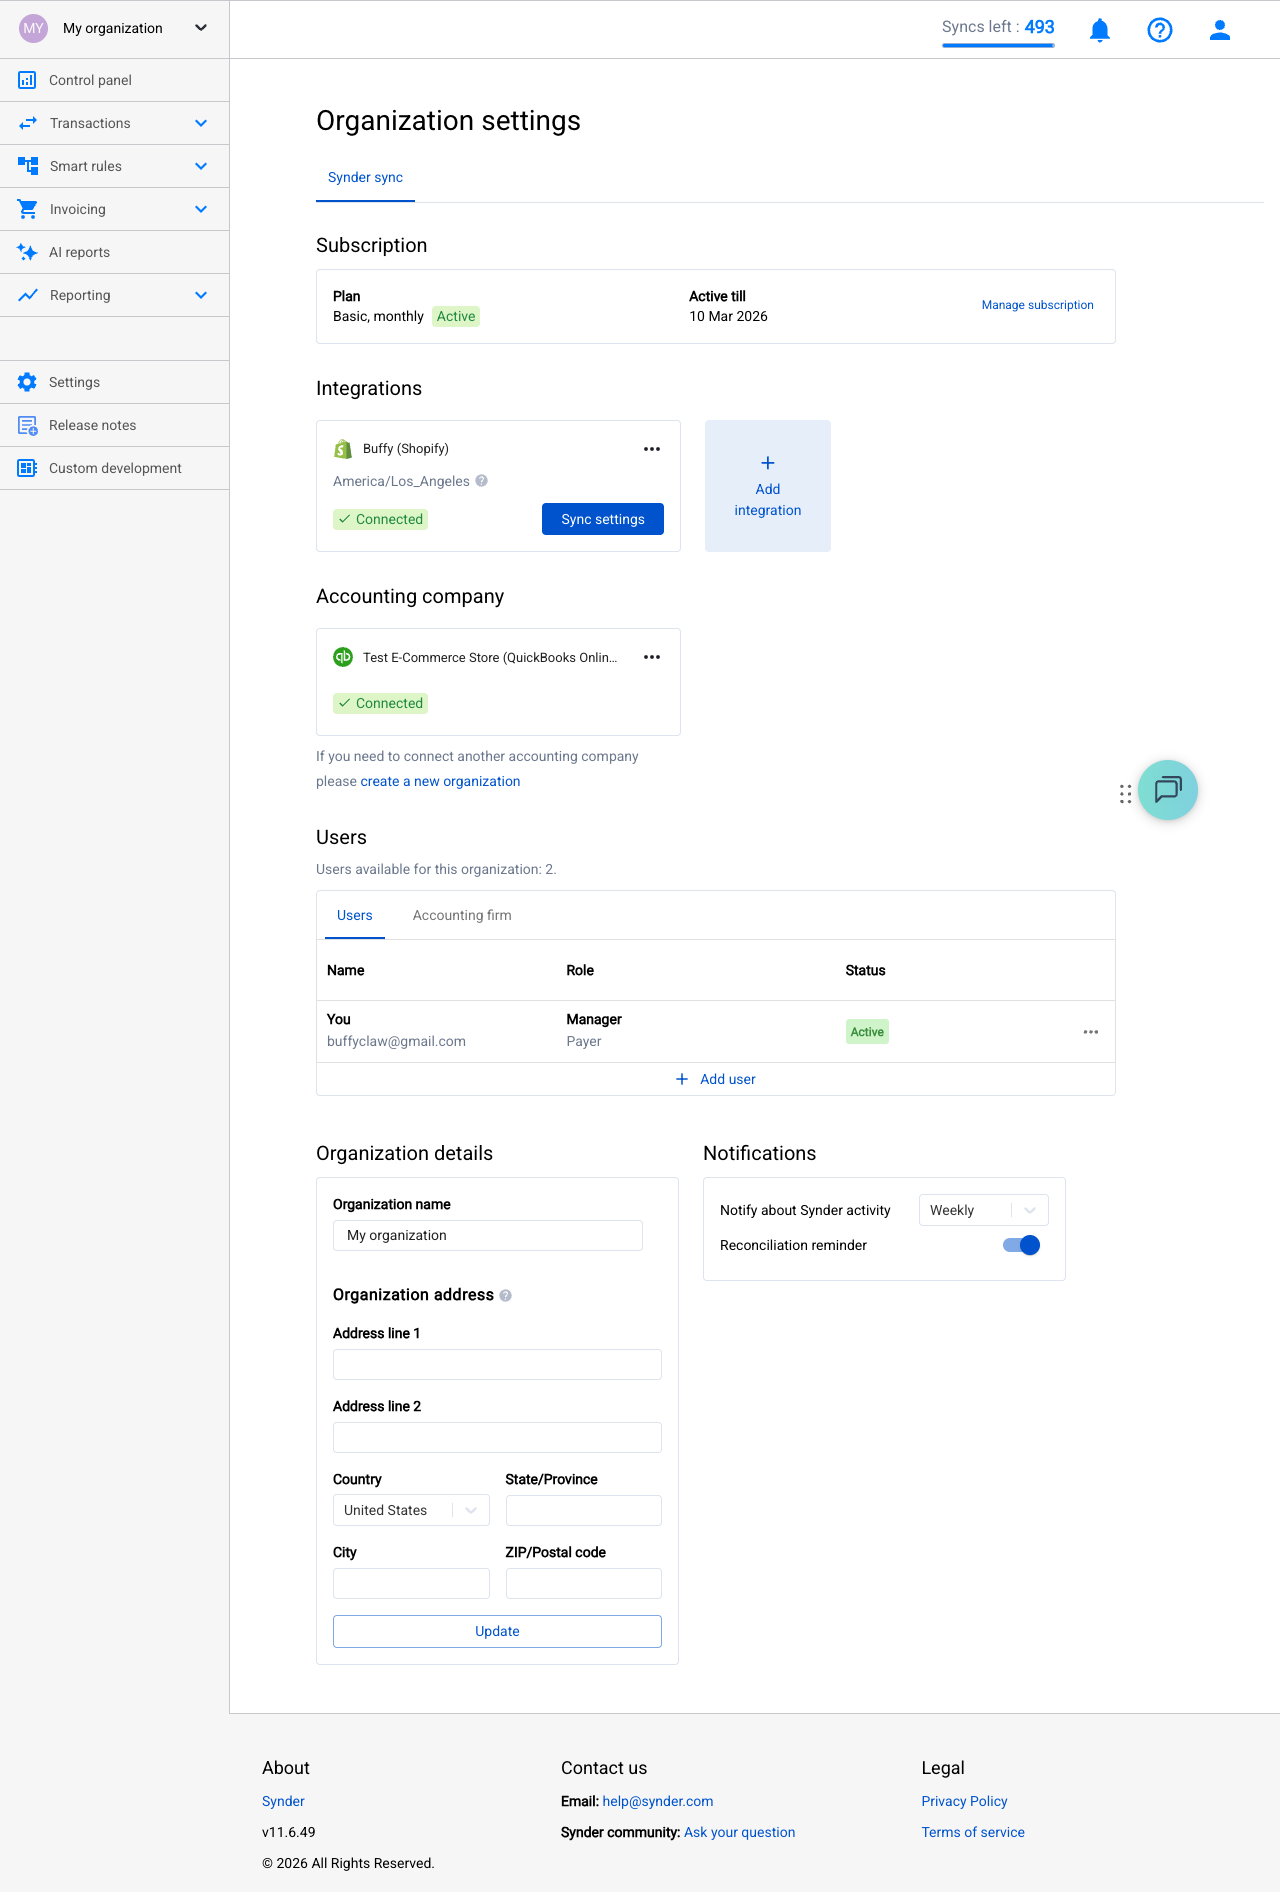
Task: Toggle the Reconciliation reminder switch
Action: click(1021, 1245)
